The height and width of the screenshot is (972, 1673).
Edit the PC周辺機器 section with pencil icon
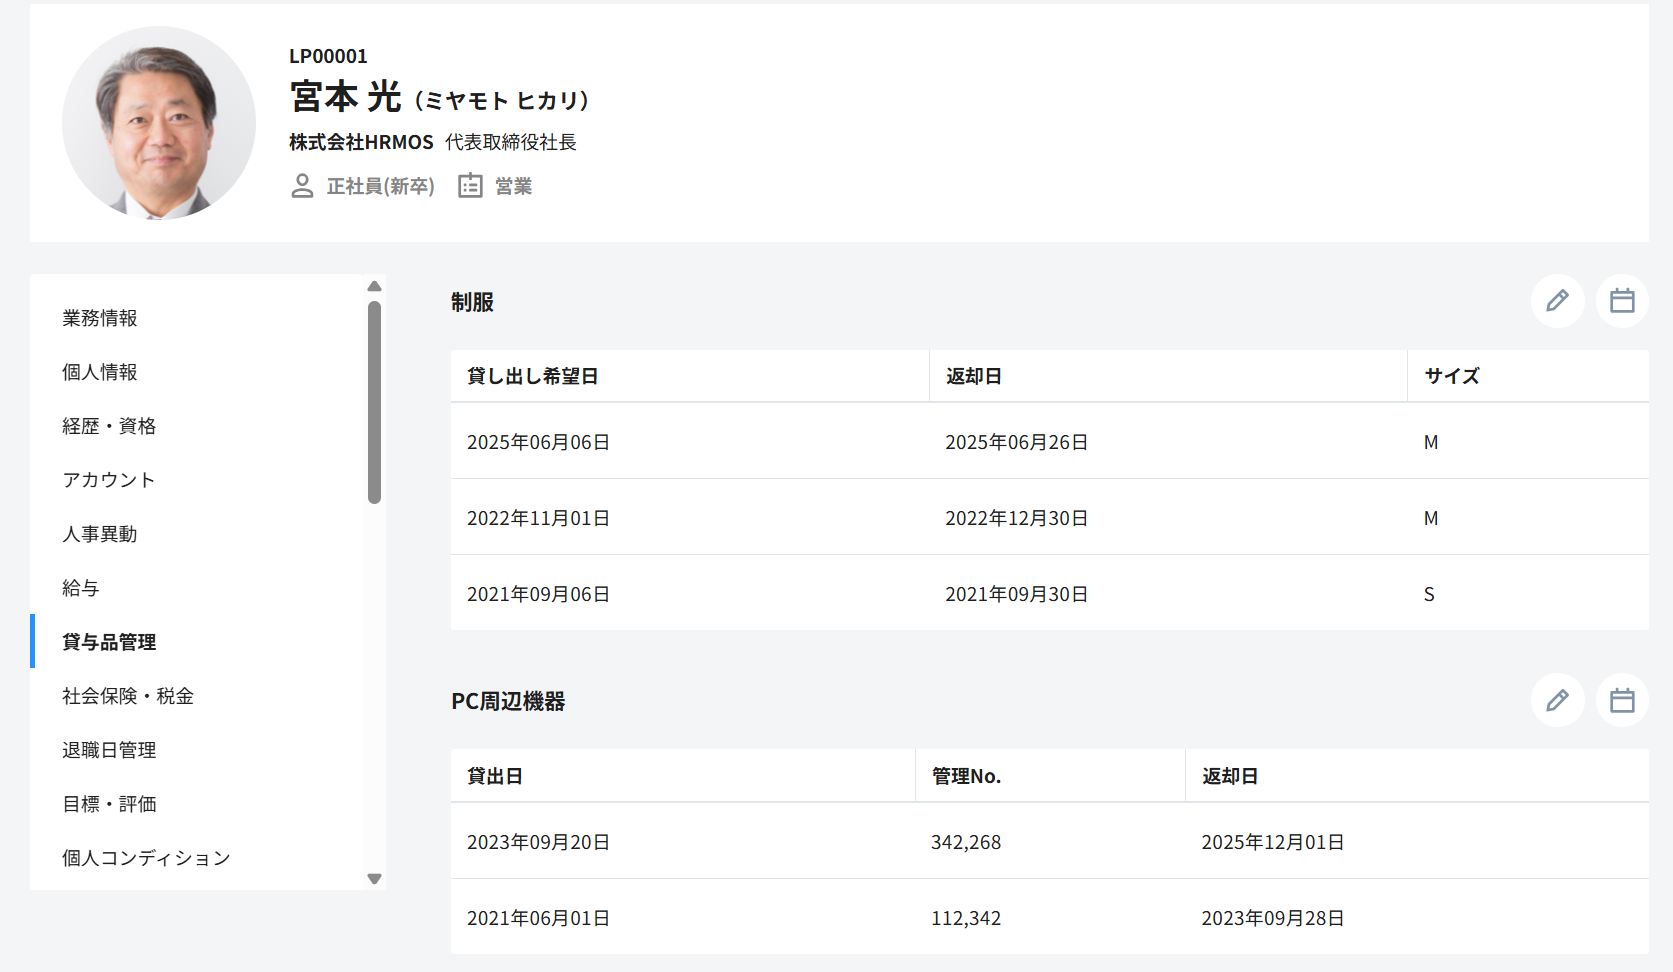pyautogui.click(x=1557, y=700)
